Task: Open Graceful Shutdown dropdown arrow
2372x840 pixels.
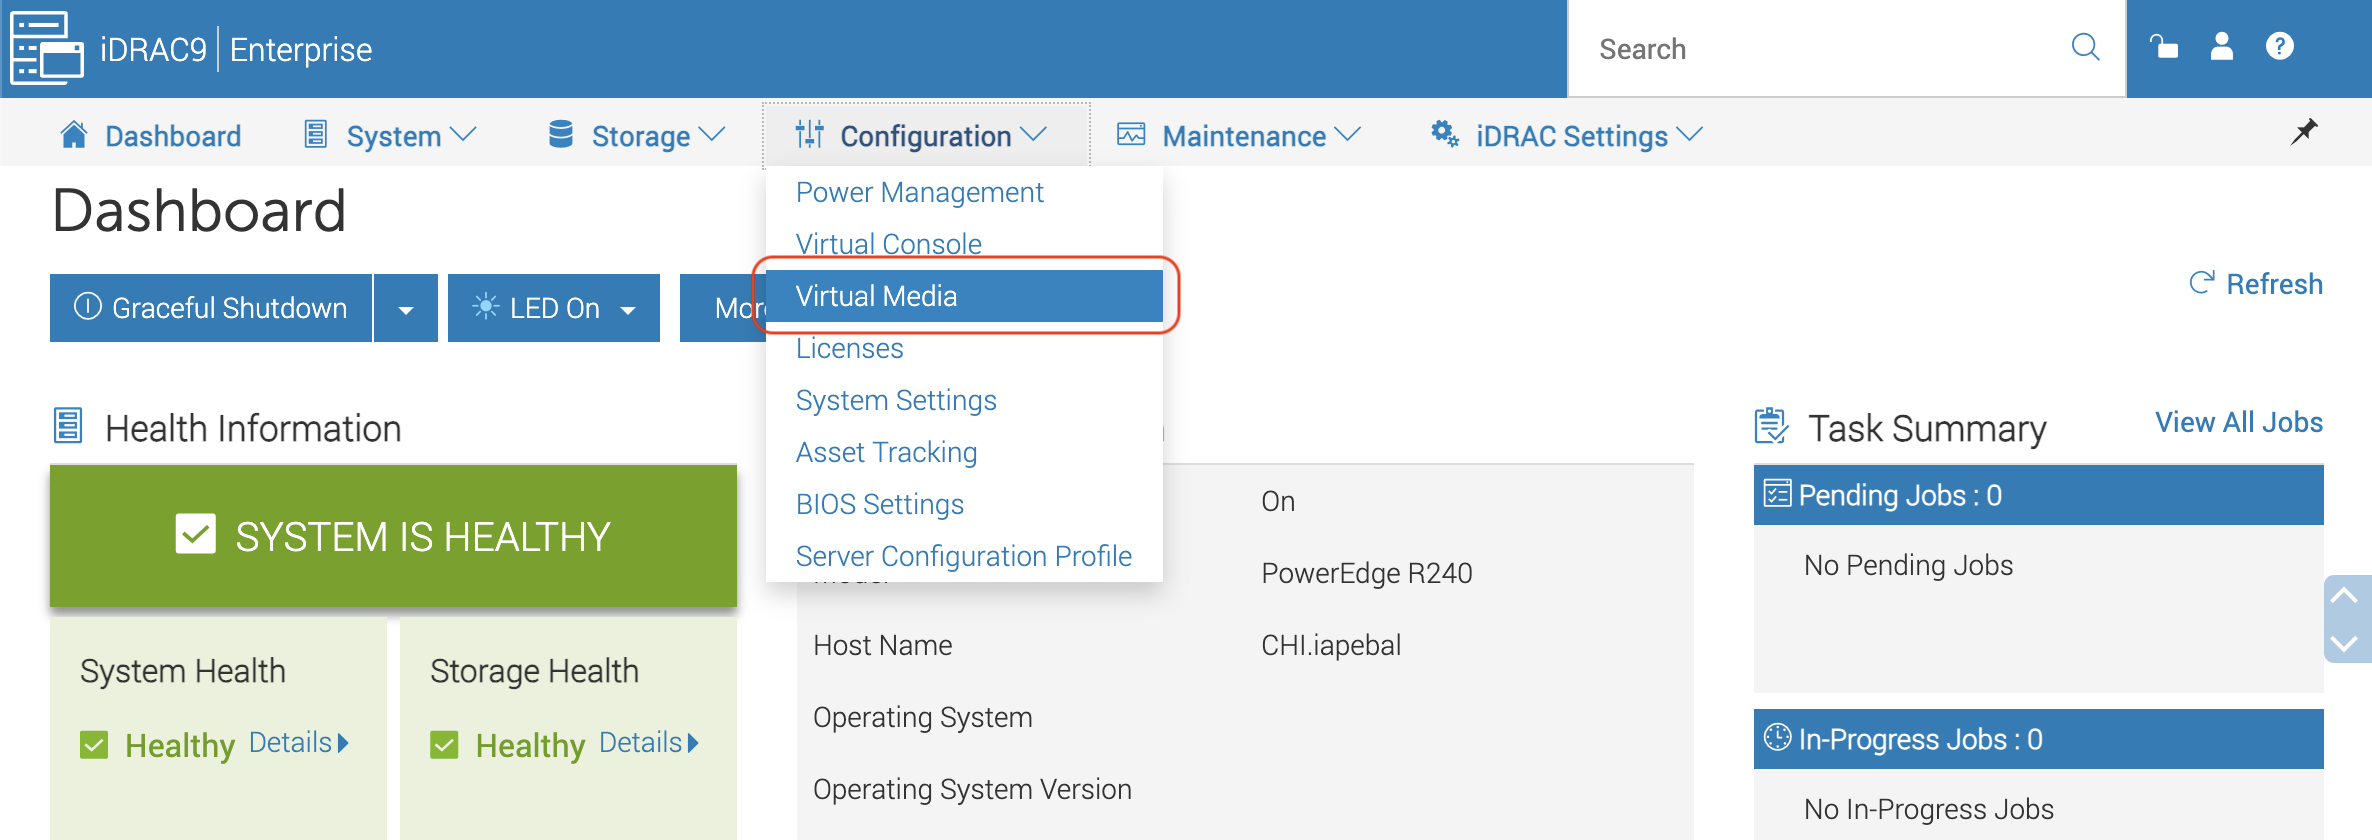Action: coord(406,308)
